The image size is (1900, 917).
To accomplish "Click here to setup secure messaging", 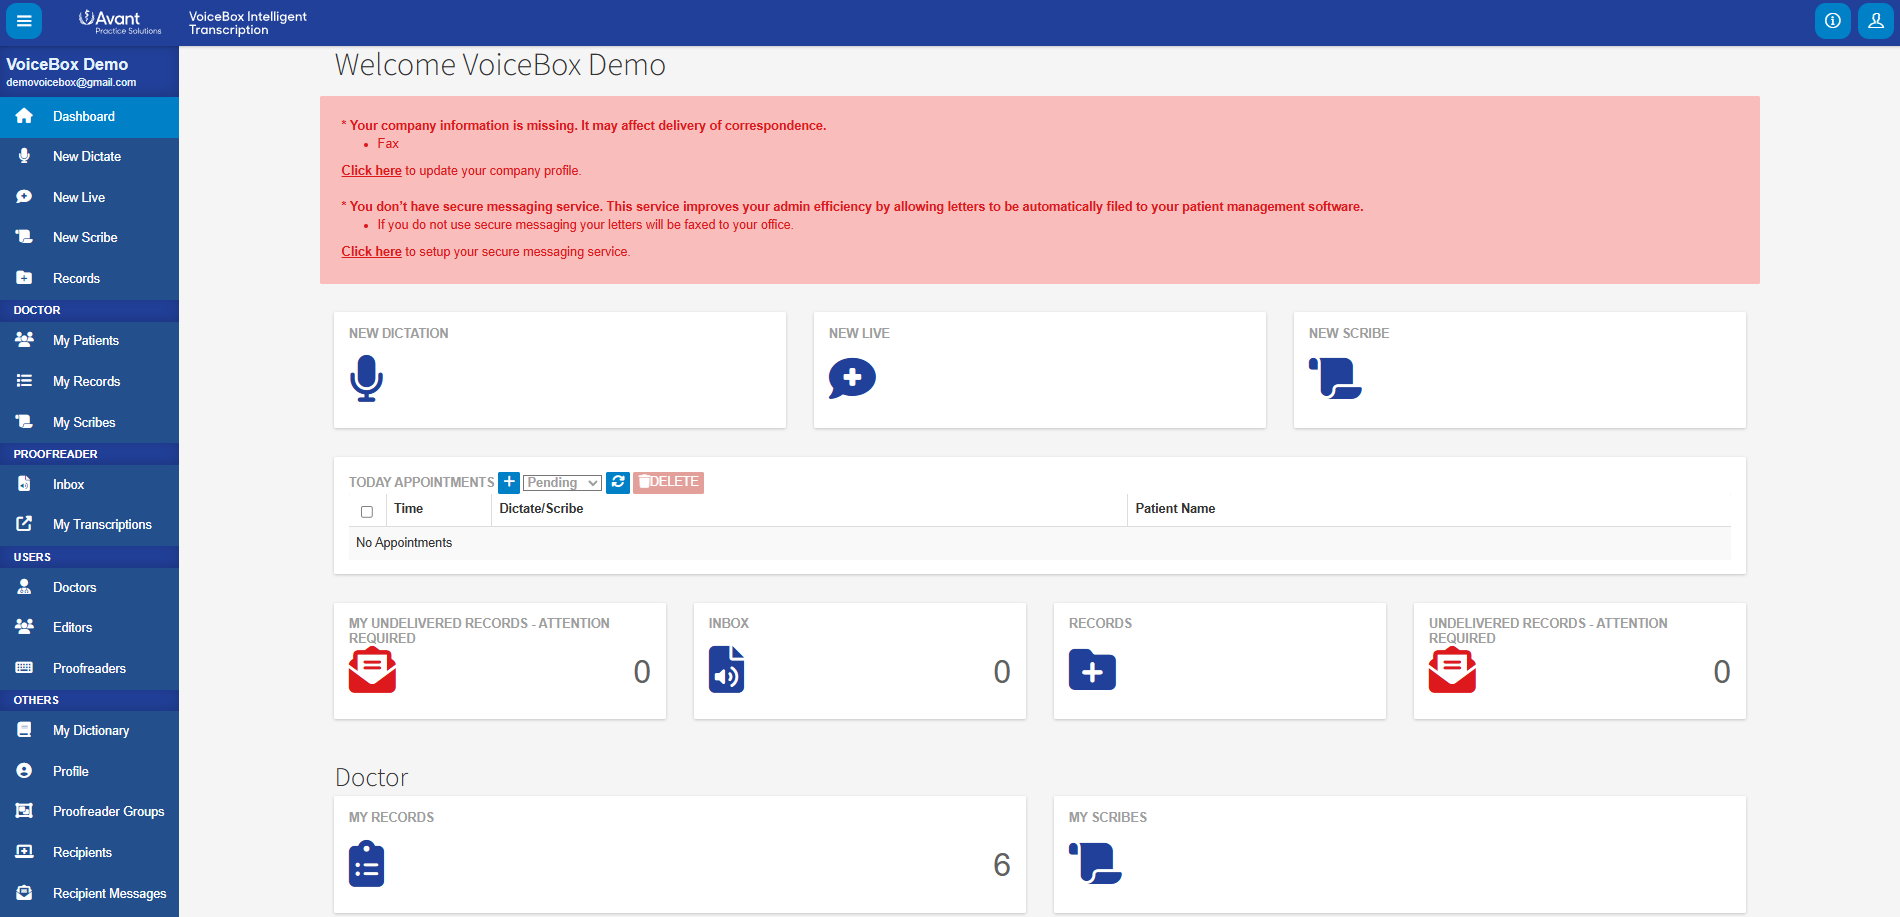I will pos(371,251).
